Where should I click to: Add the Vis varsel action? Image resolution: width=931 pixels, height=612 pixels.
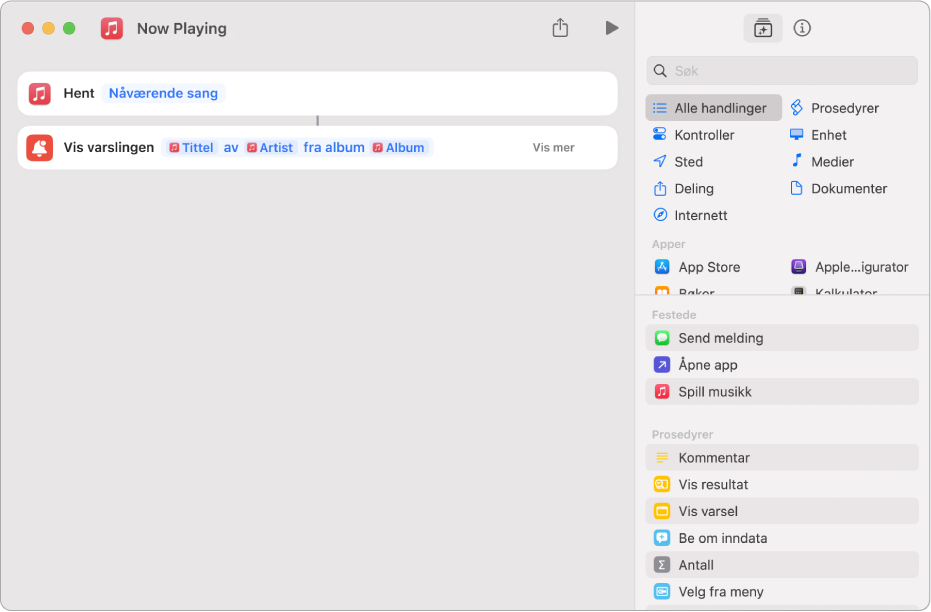(782, 511)
